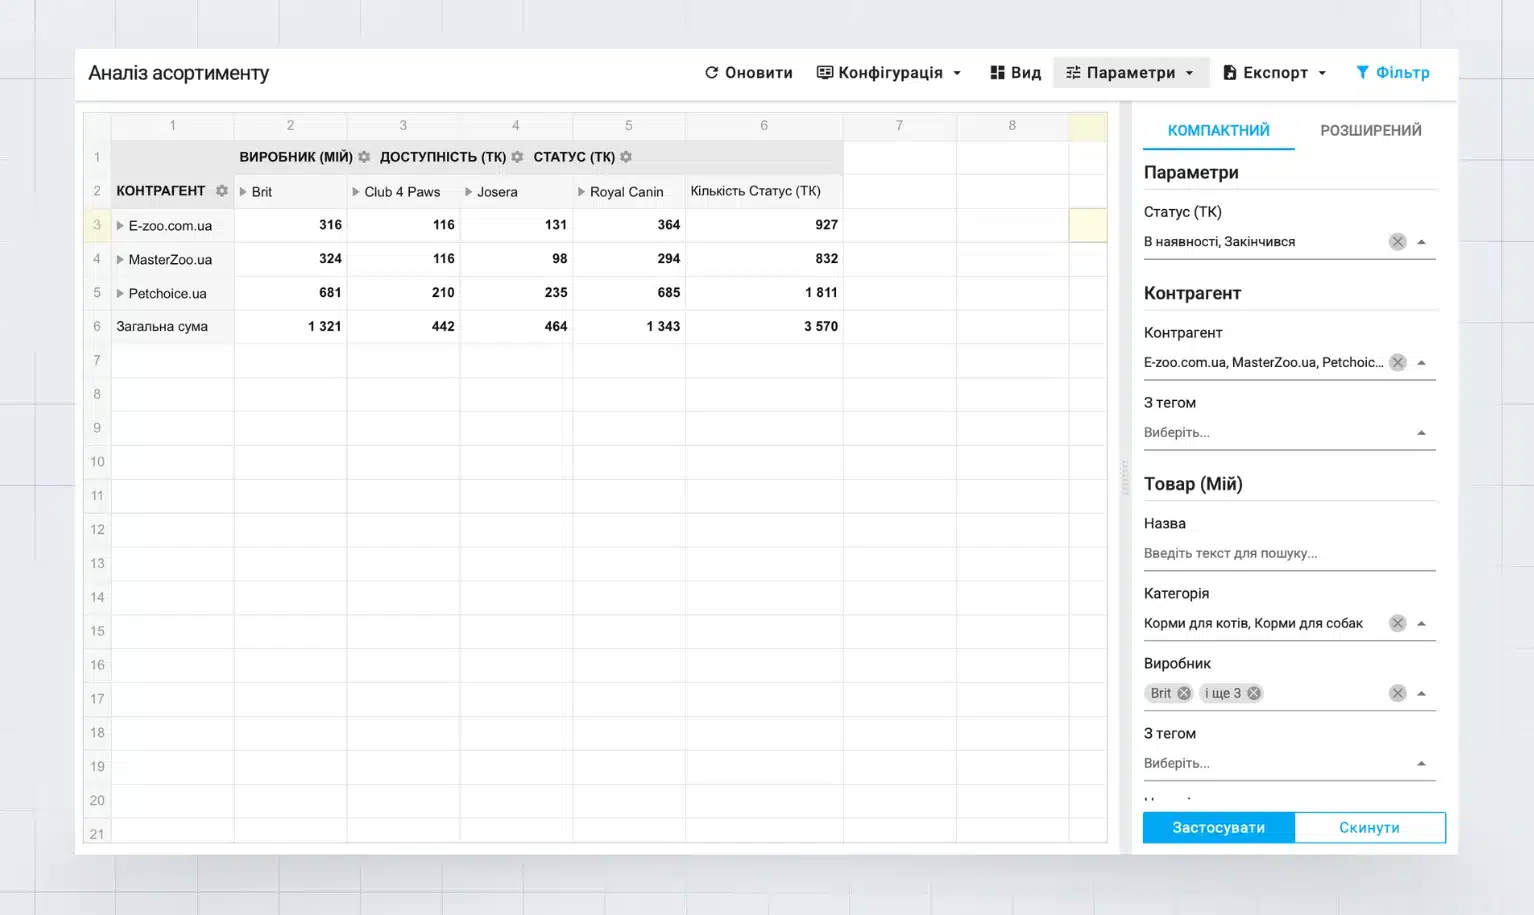Remove the Brit manufacturer chip
This screenshot has width=1534, height=915.
coord(1184,693)
